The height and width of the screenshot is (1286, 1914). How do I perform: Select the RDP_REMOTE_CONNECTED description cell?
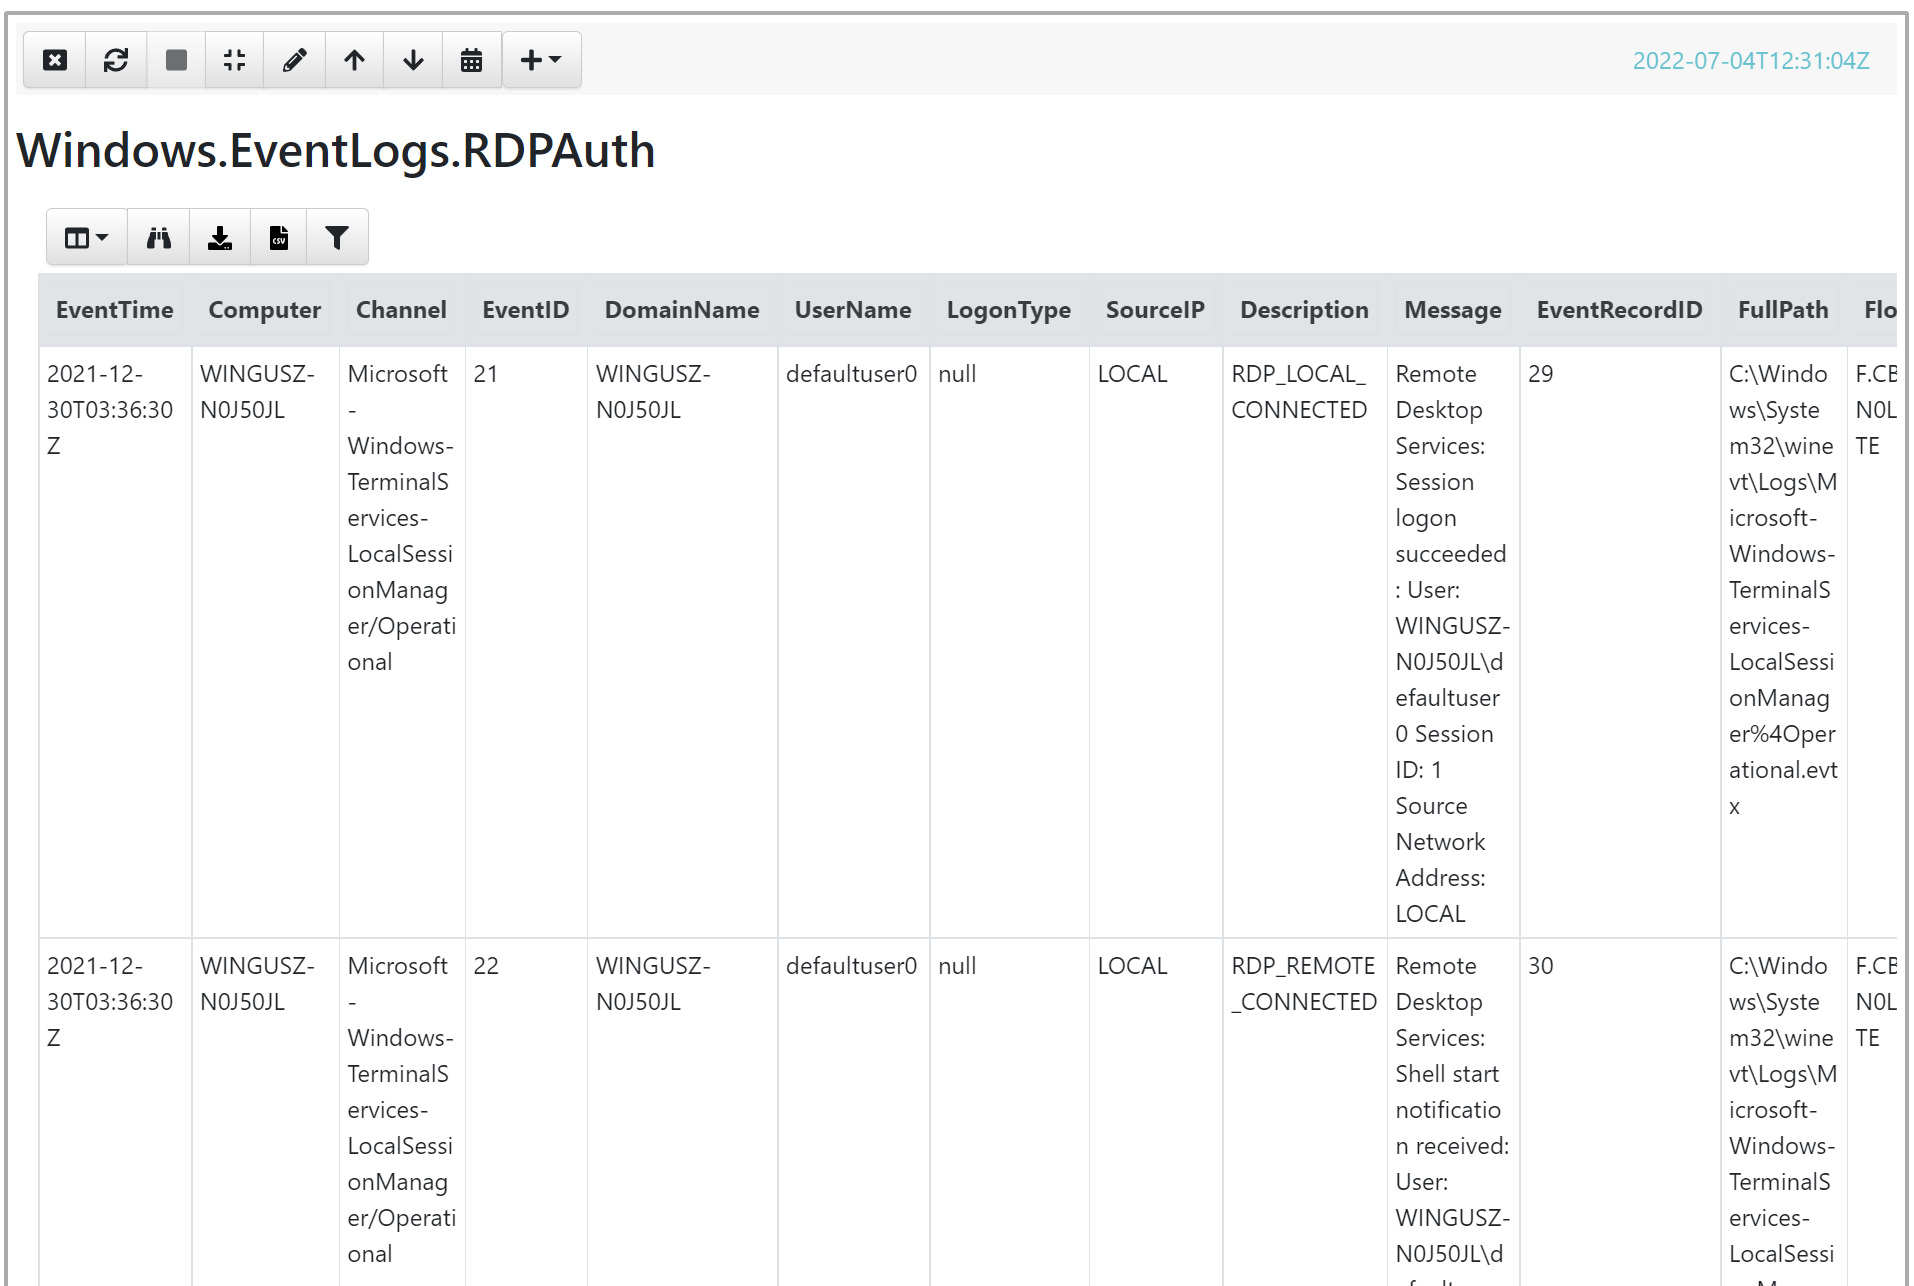coord(1304,1112)
